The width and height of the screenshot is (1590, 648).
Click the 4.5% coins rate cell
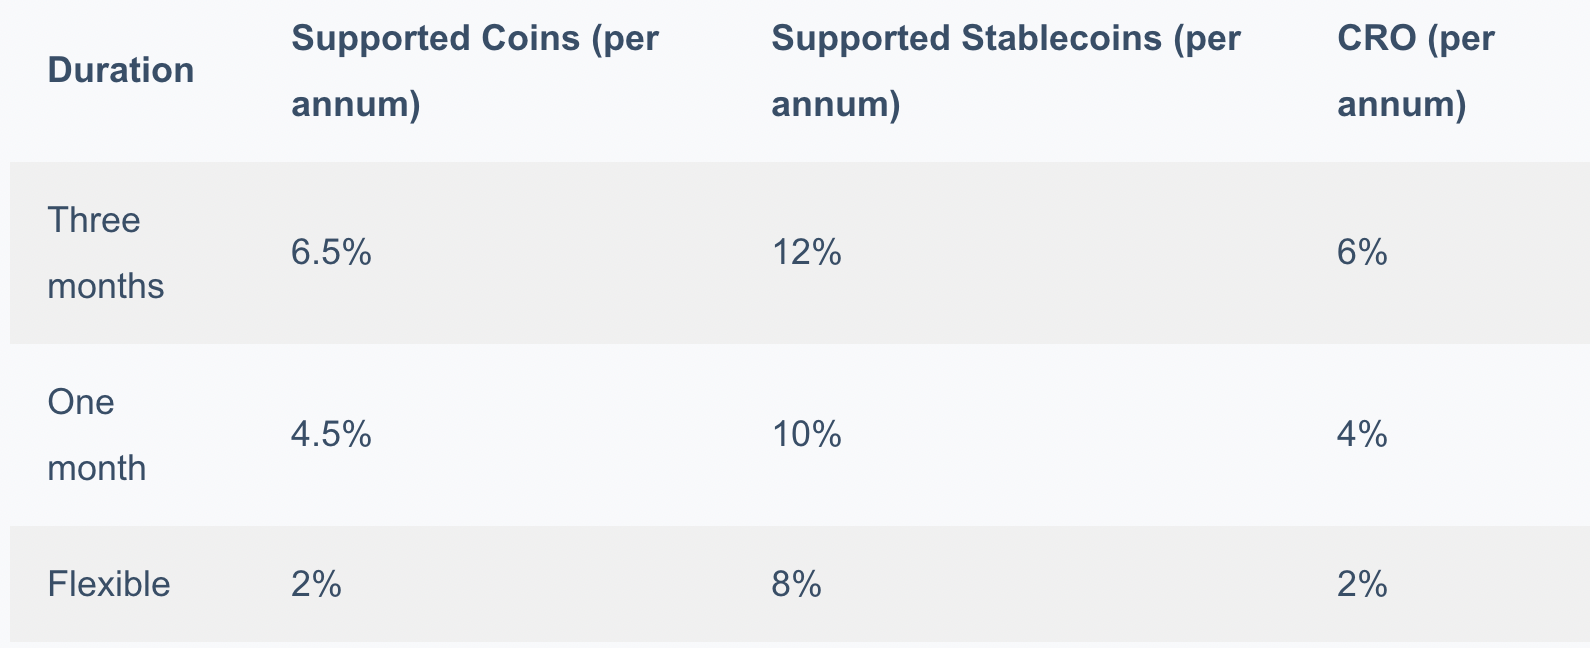[331, 435]
